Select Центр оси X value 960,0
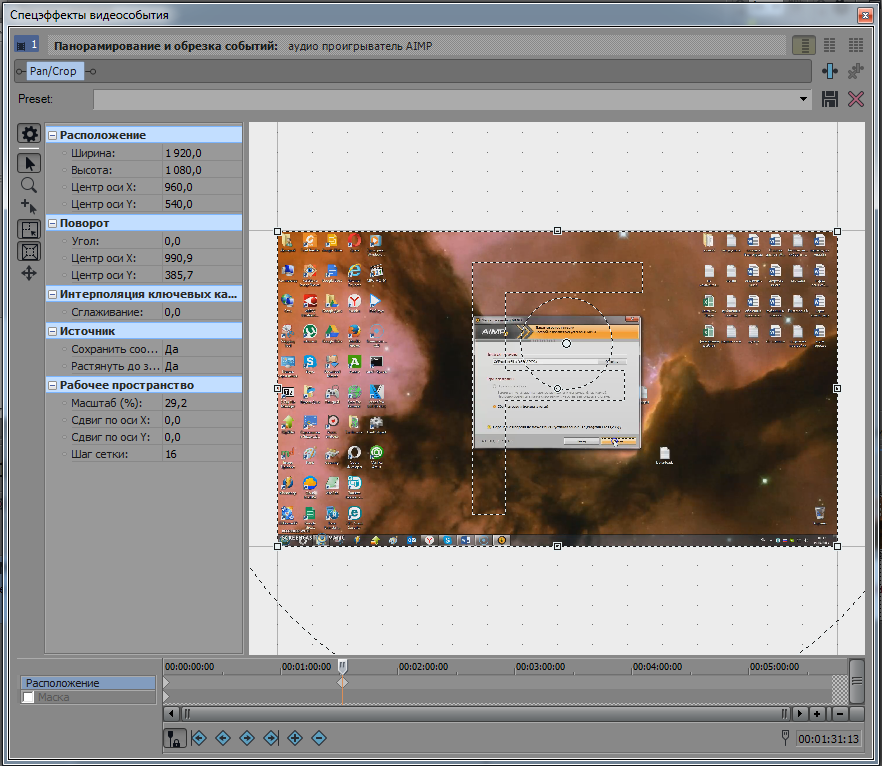882x766 pixels. pyautogui.click(x=202, y=187)
